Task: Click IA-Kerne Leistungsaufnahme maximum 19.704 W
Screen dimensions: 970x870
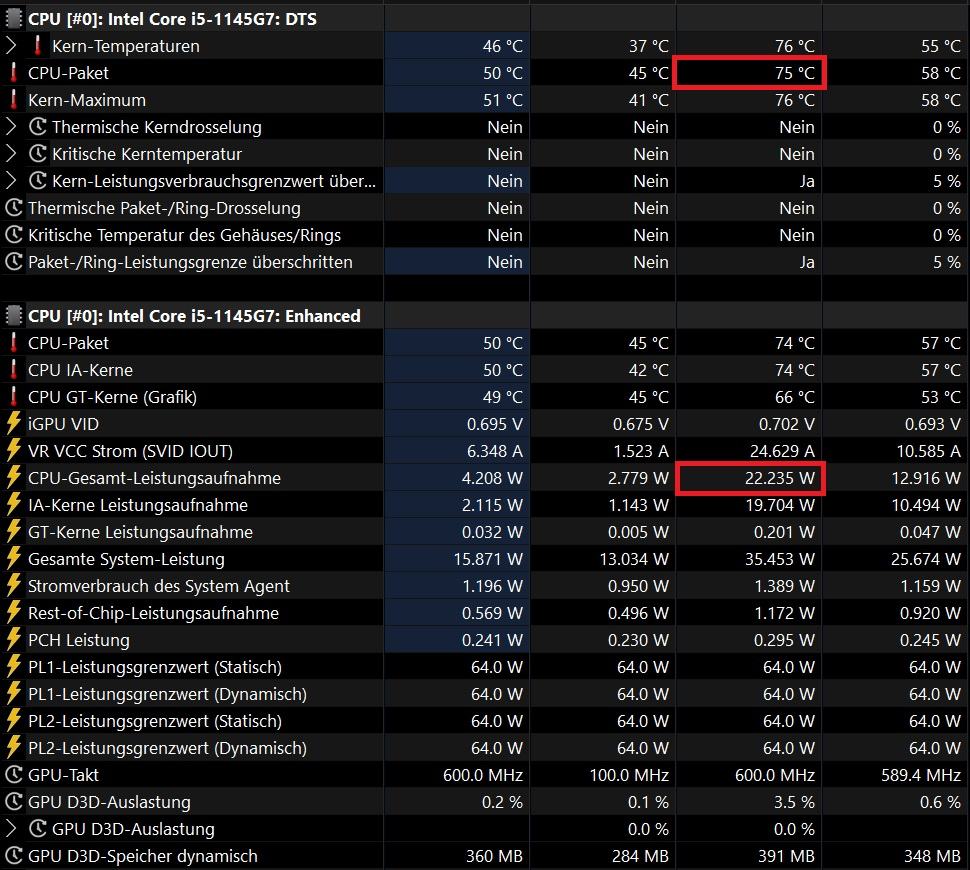Action: 780,506
